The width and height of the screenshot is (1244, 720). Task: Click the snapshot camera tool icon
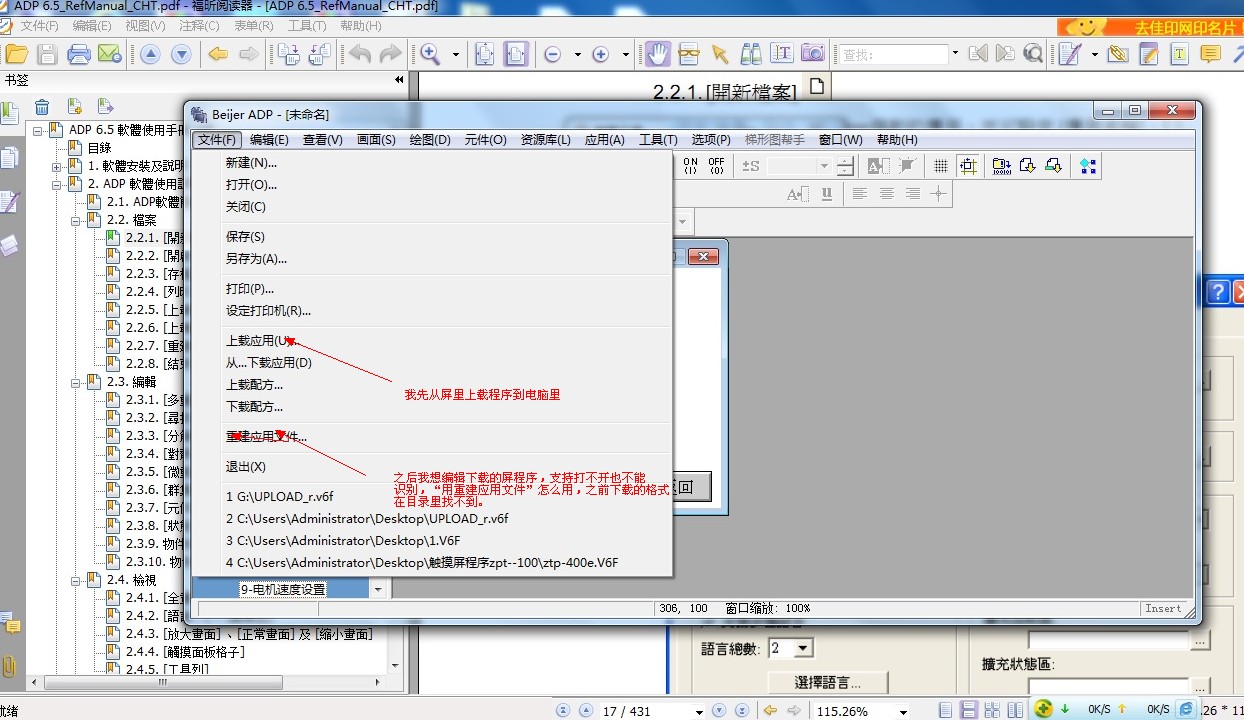coord(813,54)
